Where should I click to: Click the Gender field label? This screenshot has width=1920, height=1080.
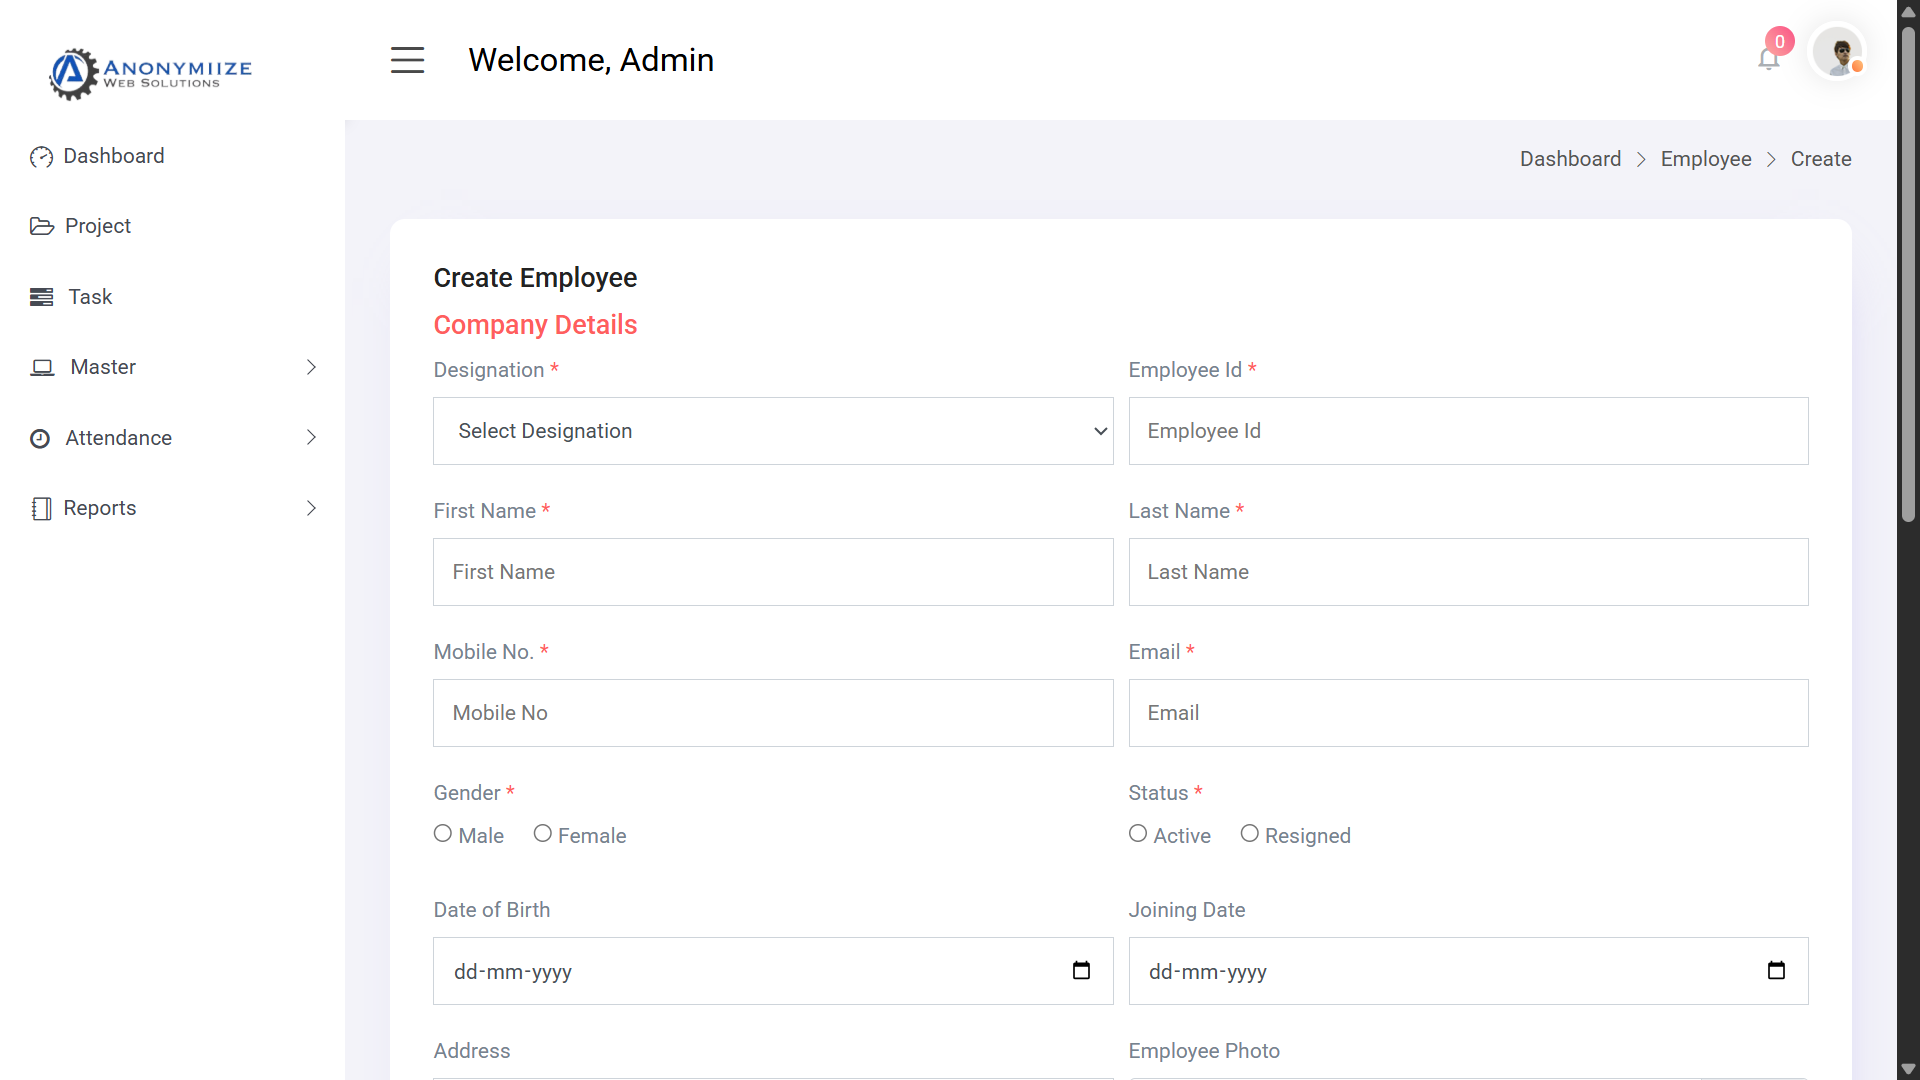pyautogui.click(x=474, y=793)
